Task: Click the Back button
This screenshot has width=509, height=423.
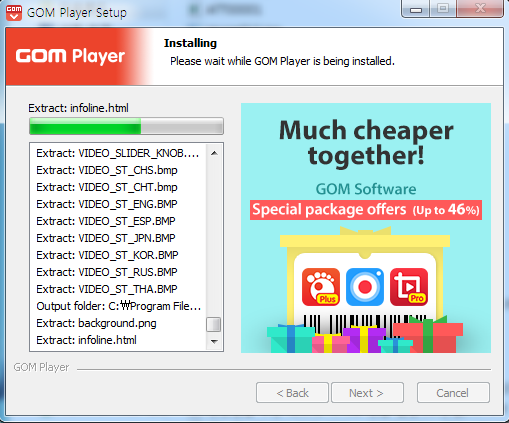Action: [292, 393]
